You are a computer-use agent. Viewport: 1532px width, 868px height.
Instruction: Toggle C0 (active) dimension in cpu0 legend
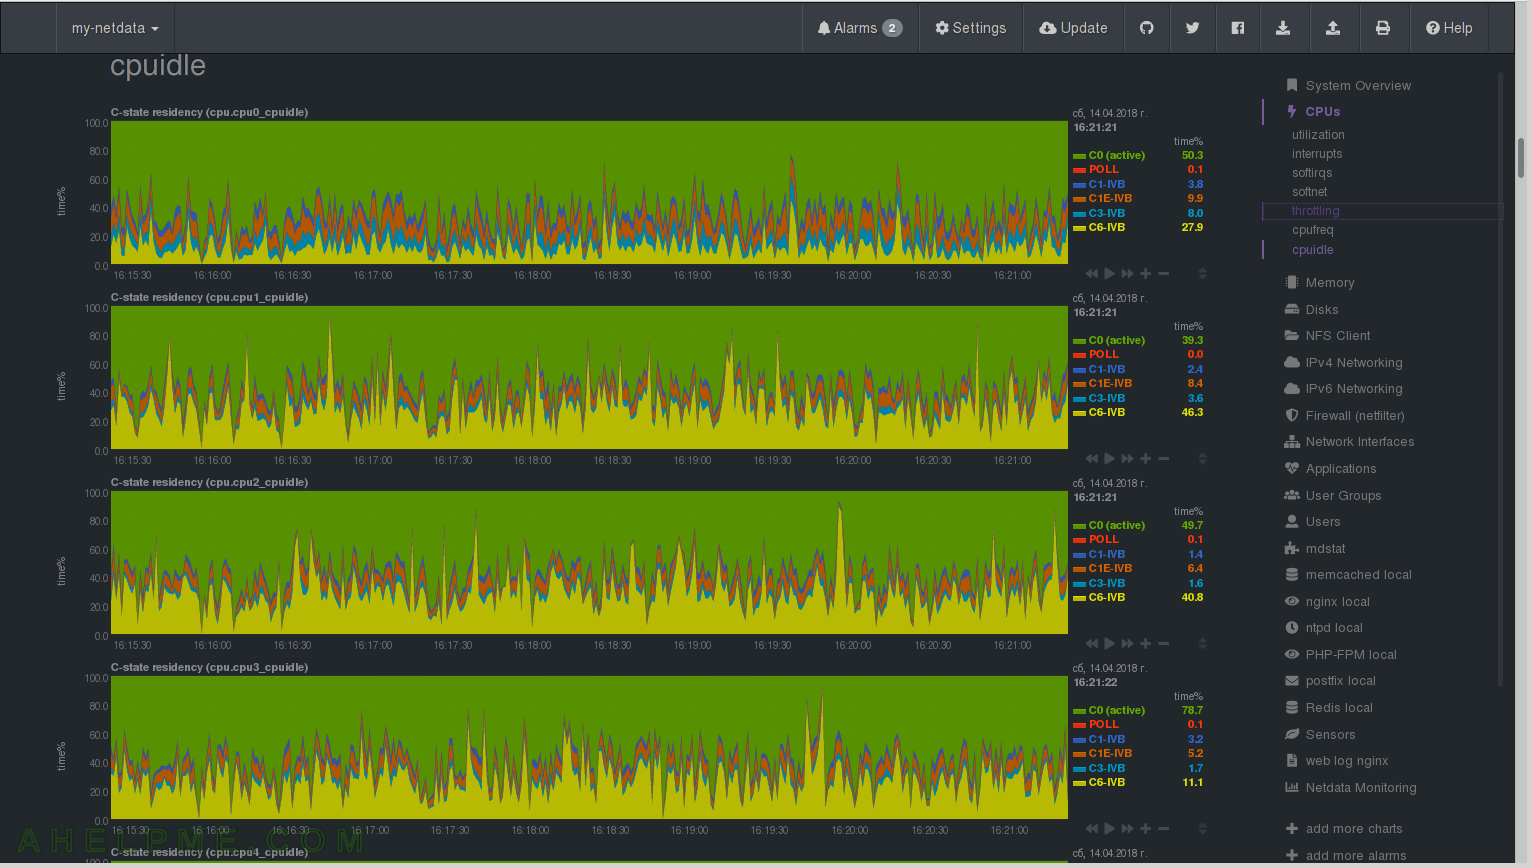click(x=1116, y=156)
